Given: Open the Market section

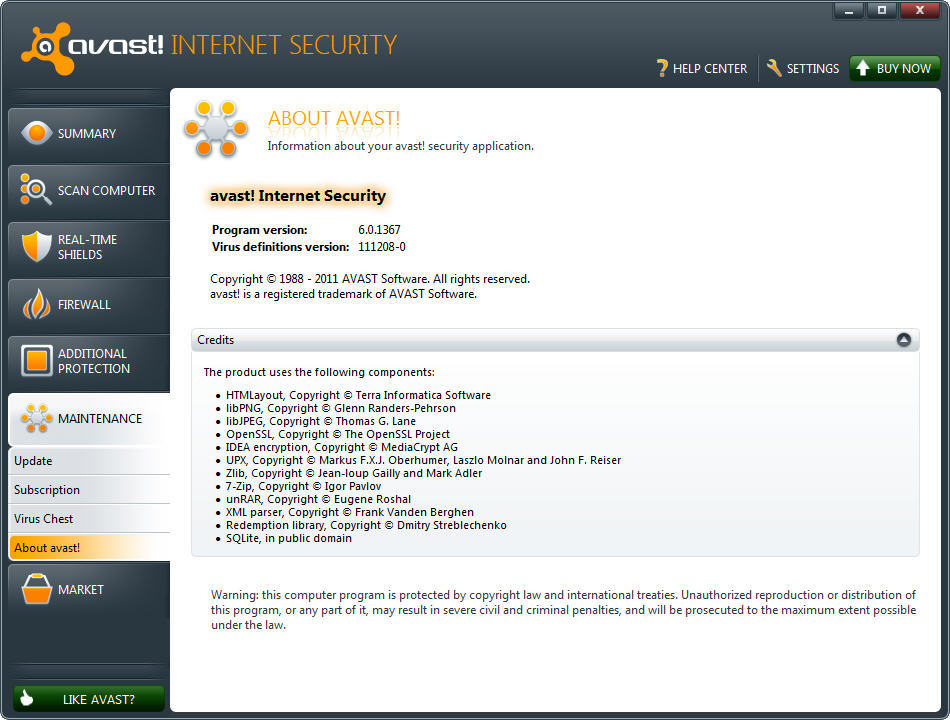Looking at the screenshot, I should point(89,590).
